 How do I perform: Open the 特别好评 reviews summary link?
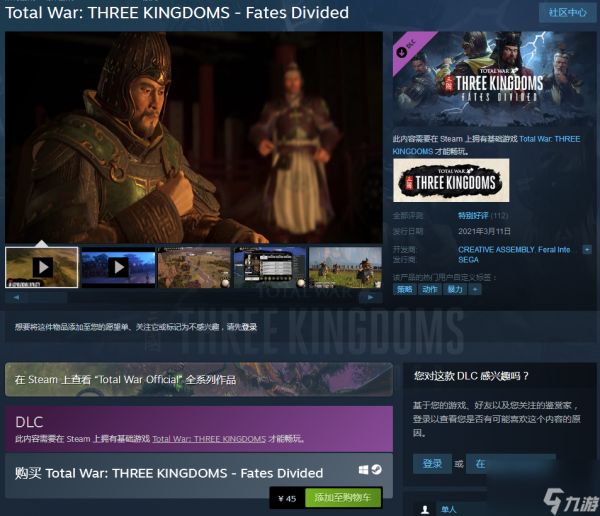pos(473,216)
